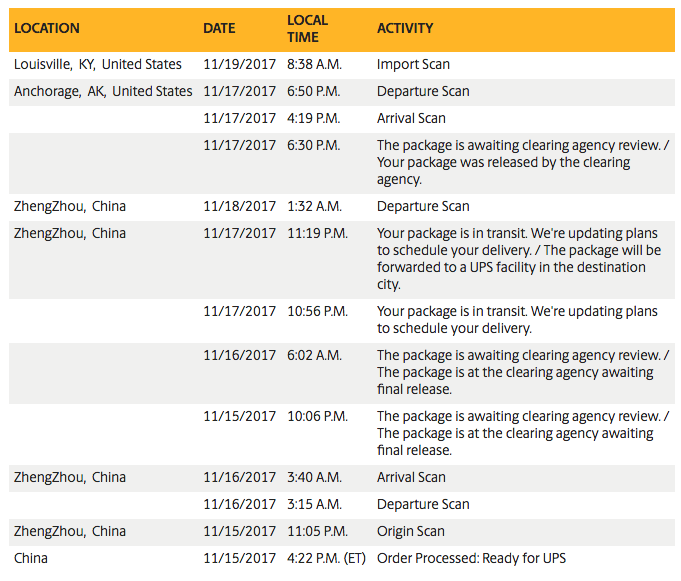Viewport: 681px width, 581px height.
Task: Click the 8:38 A.M. time cell
Action: click(314, 64)
